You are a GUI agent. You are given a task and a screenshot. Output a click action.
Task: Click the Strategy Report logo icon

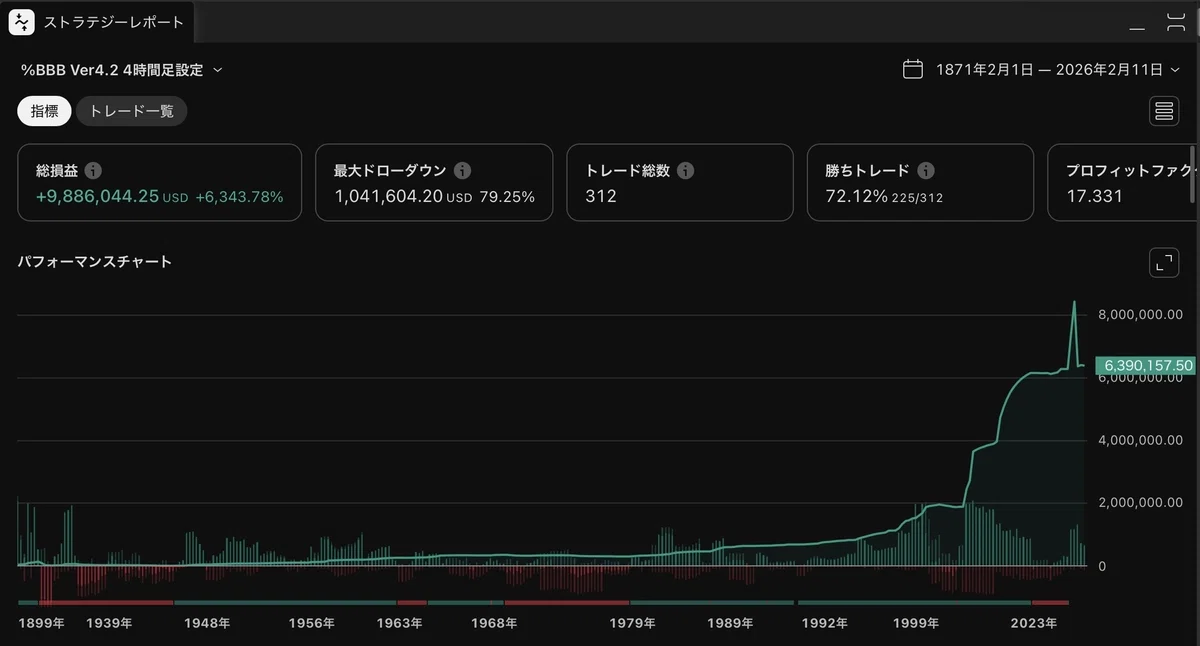22,22
